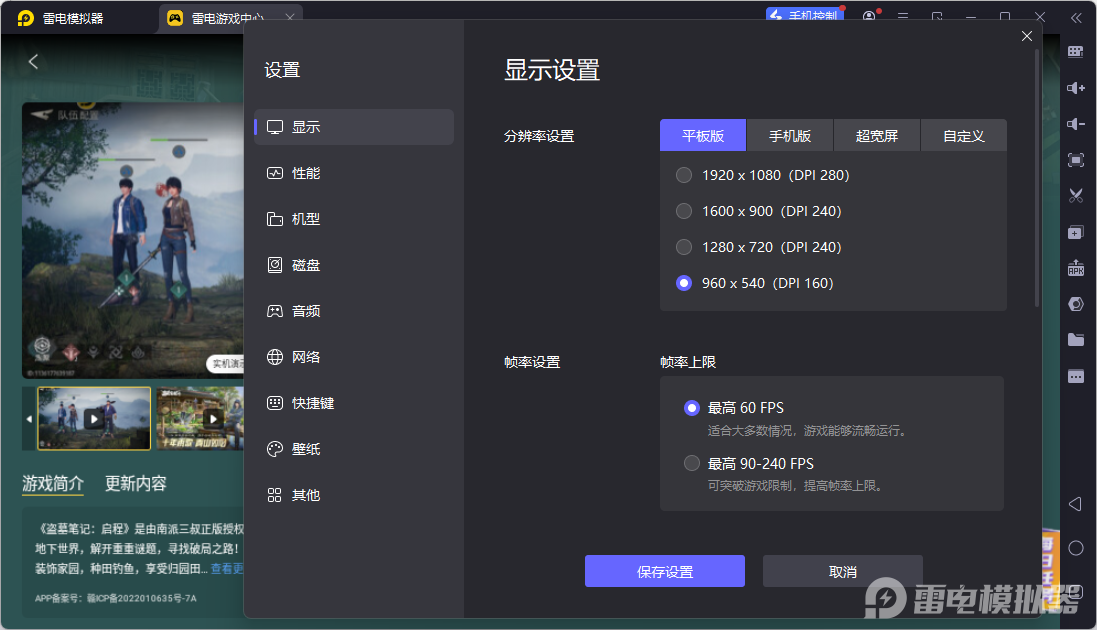Play the game preview video thumbnail
The height and width of the screenshot is (630, 1097).
click(93, 418)
